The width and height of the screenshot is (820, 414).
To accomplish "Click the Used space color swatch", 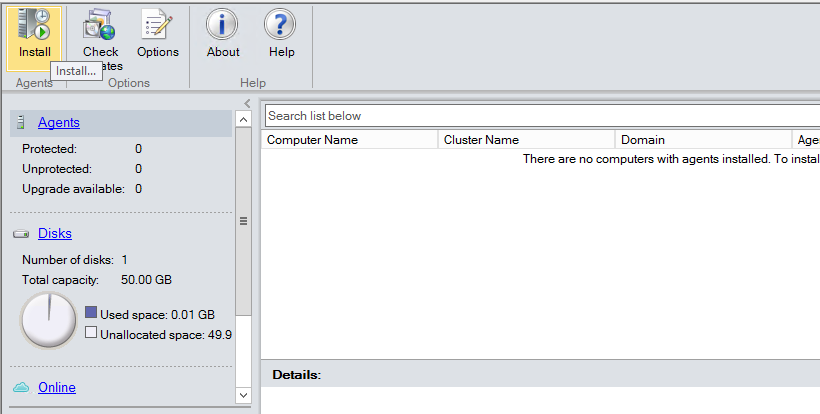I will coord(91,313).
